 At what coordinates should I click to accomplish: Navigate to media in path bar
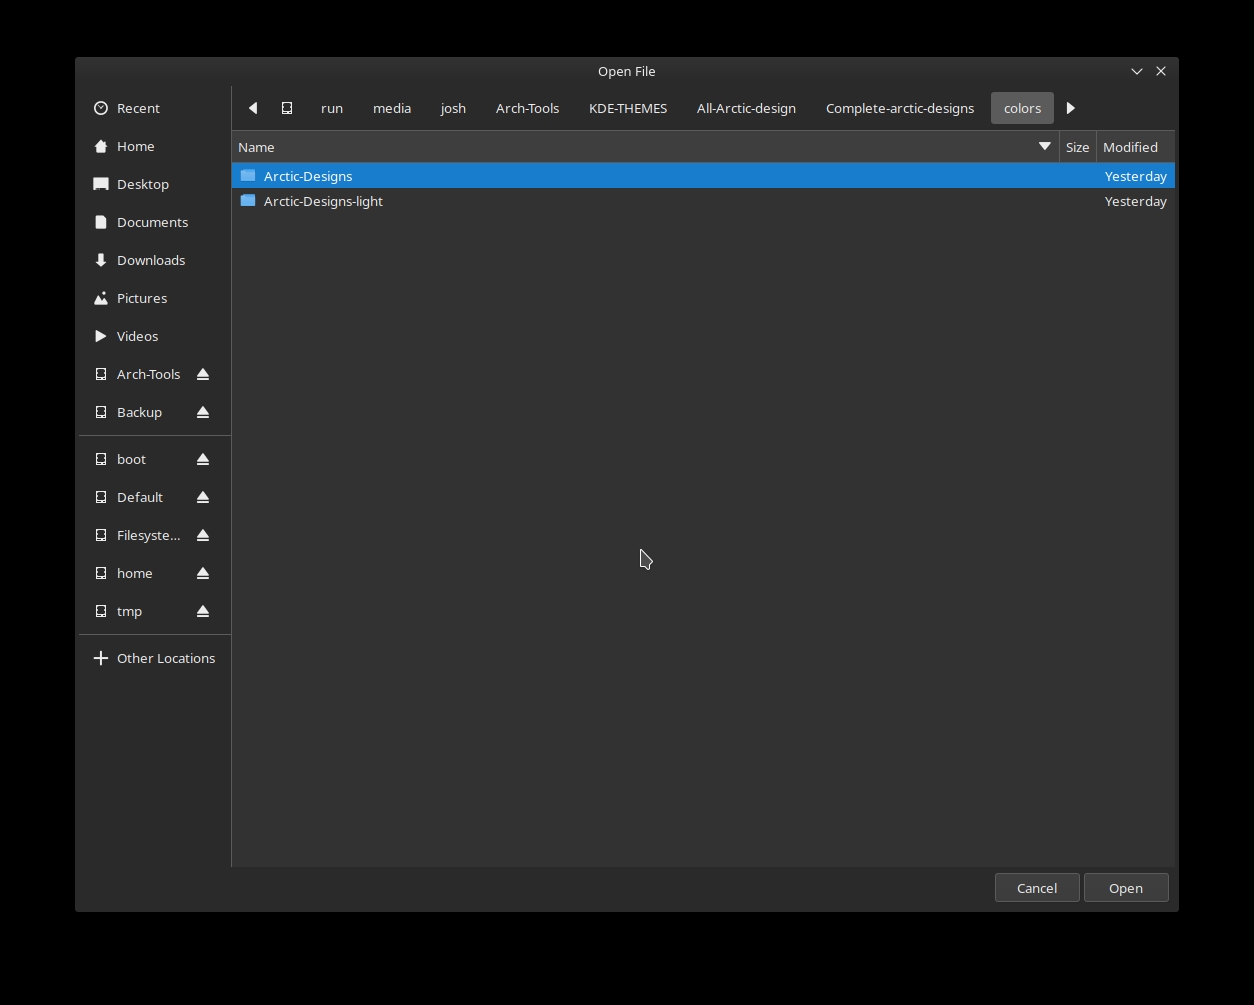coord(392,108)
